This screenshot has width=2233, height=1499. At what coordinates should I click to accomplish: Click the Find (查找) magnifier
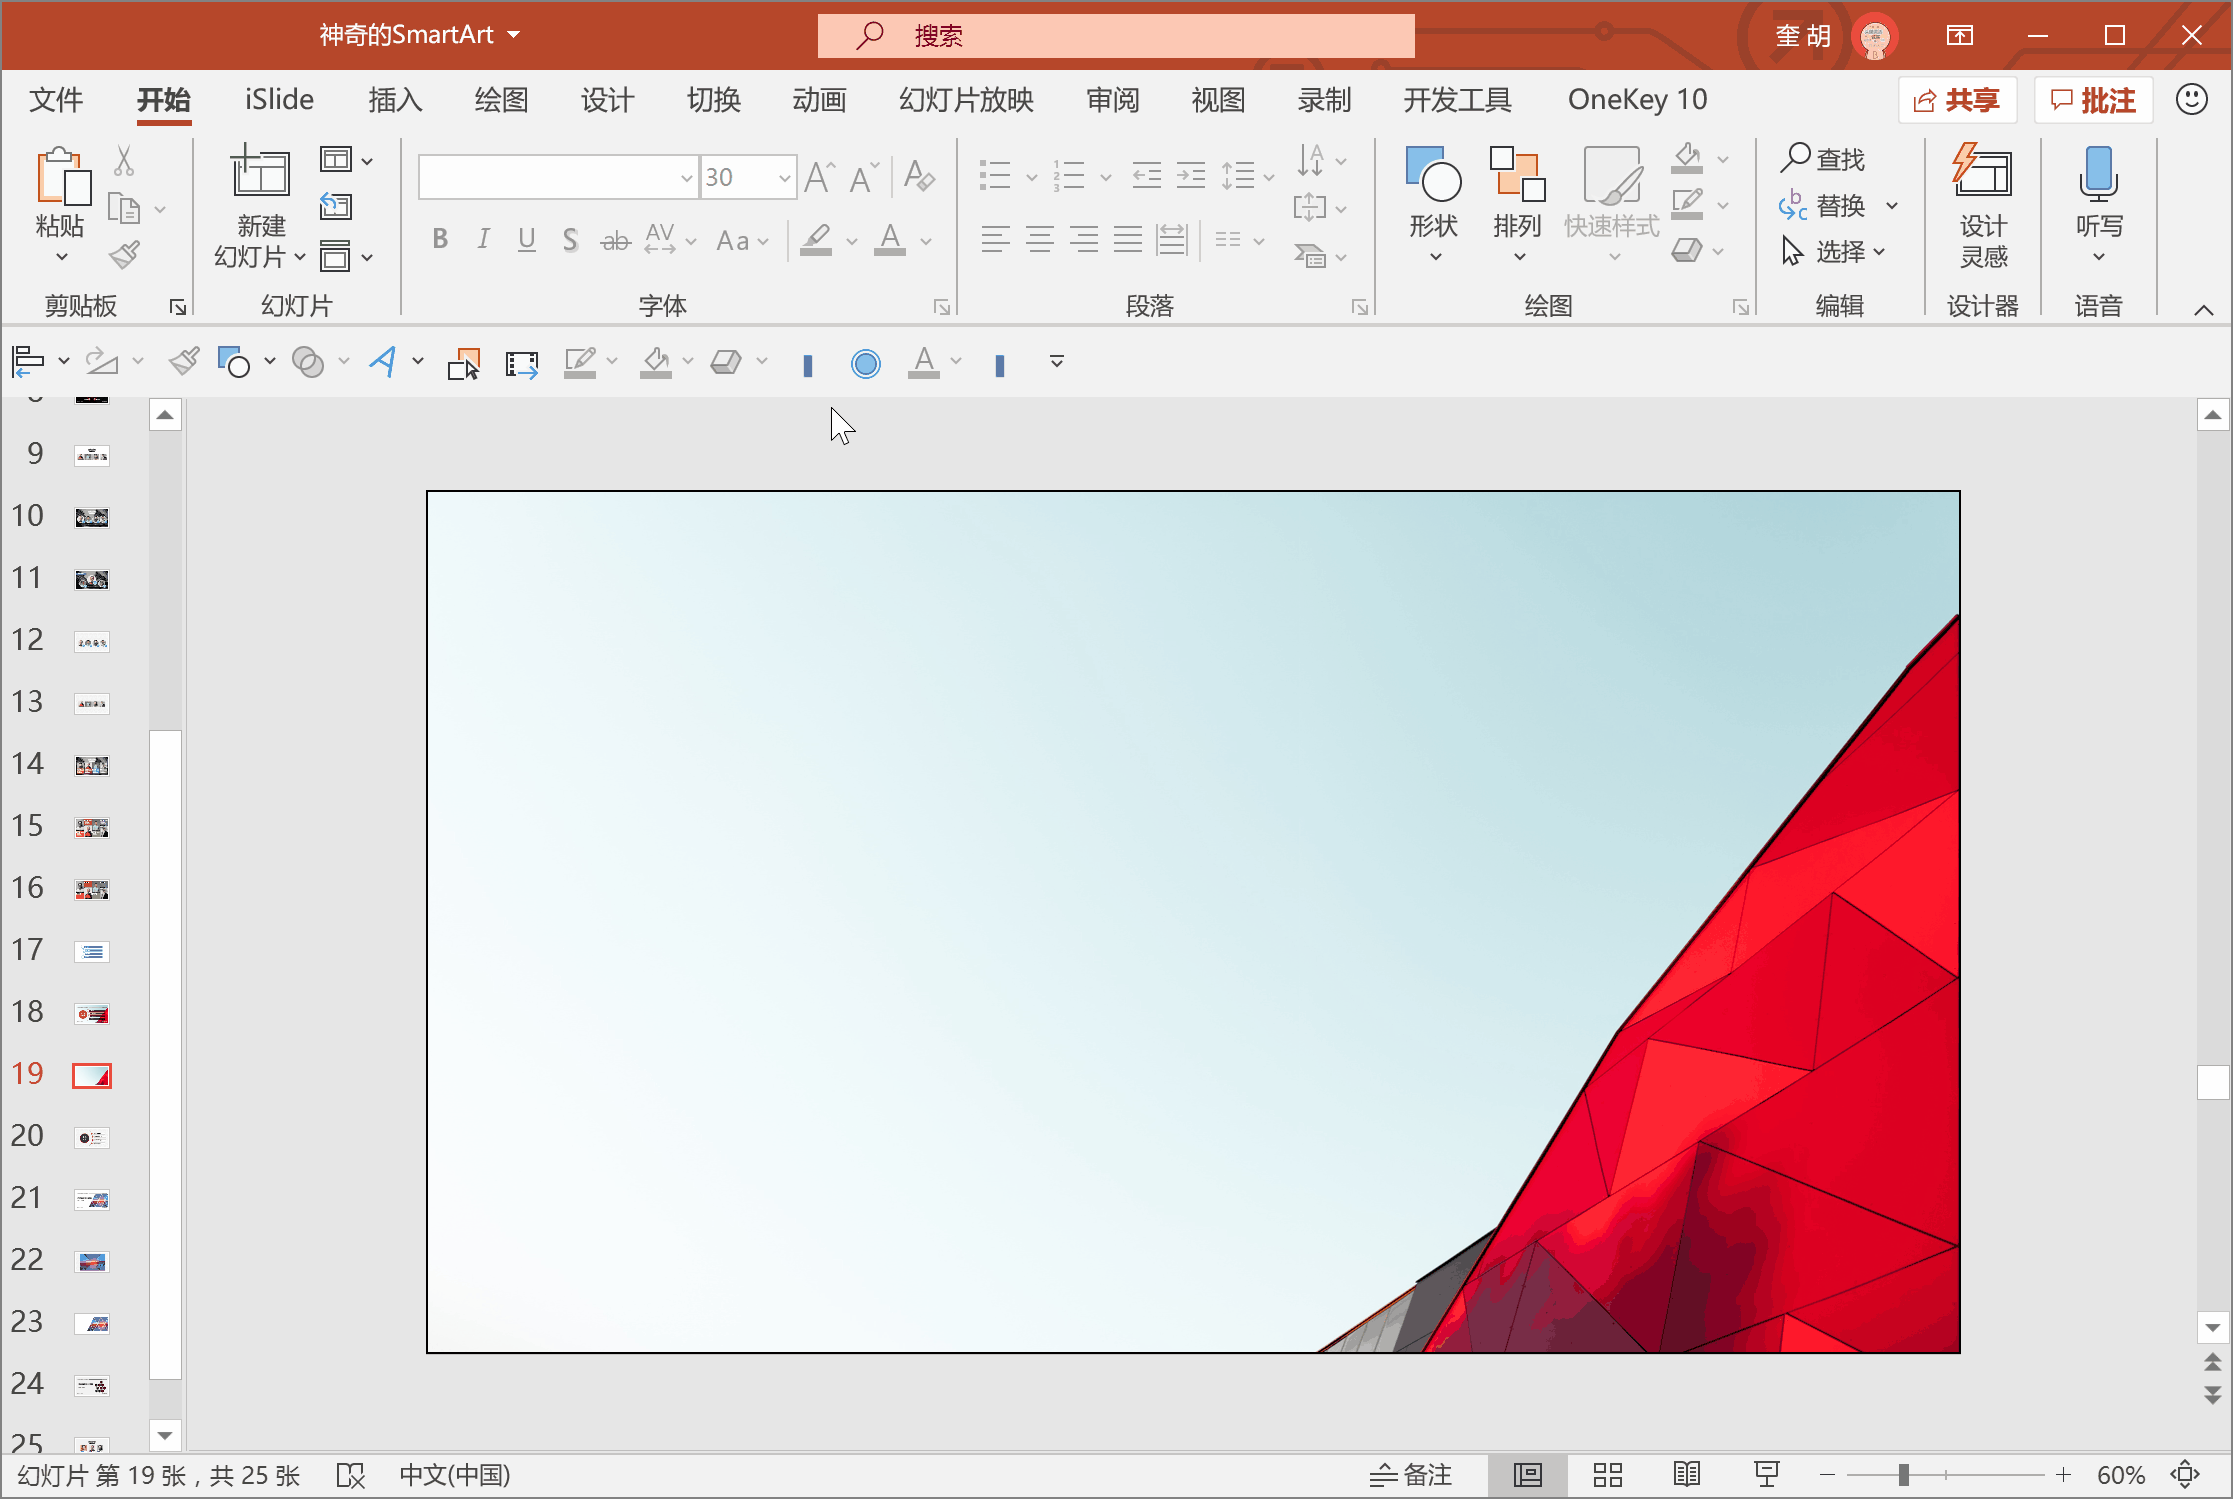pyautogui.click(x=1823, y=158)
